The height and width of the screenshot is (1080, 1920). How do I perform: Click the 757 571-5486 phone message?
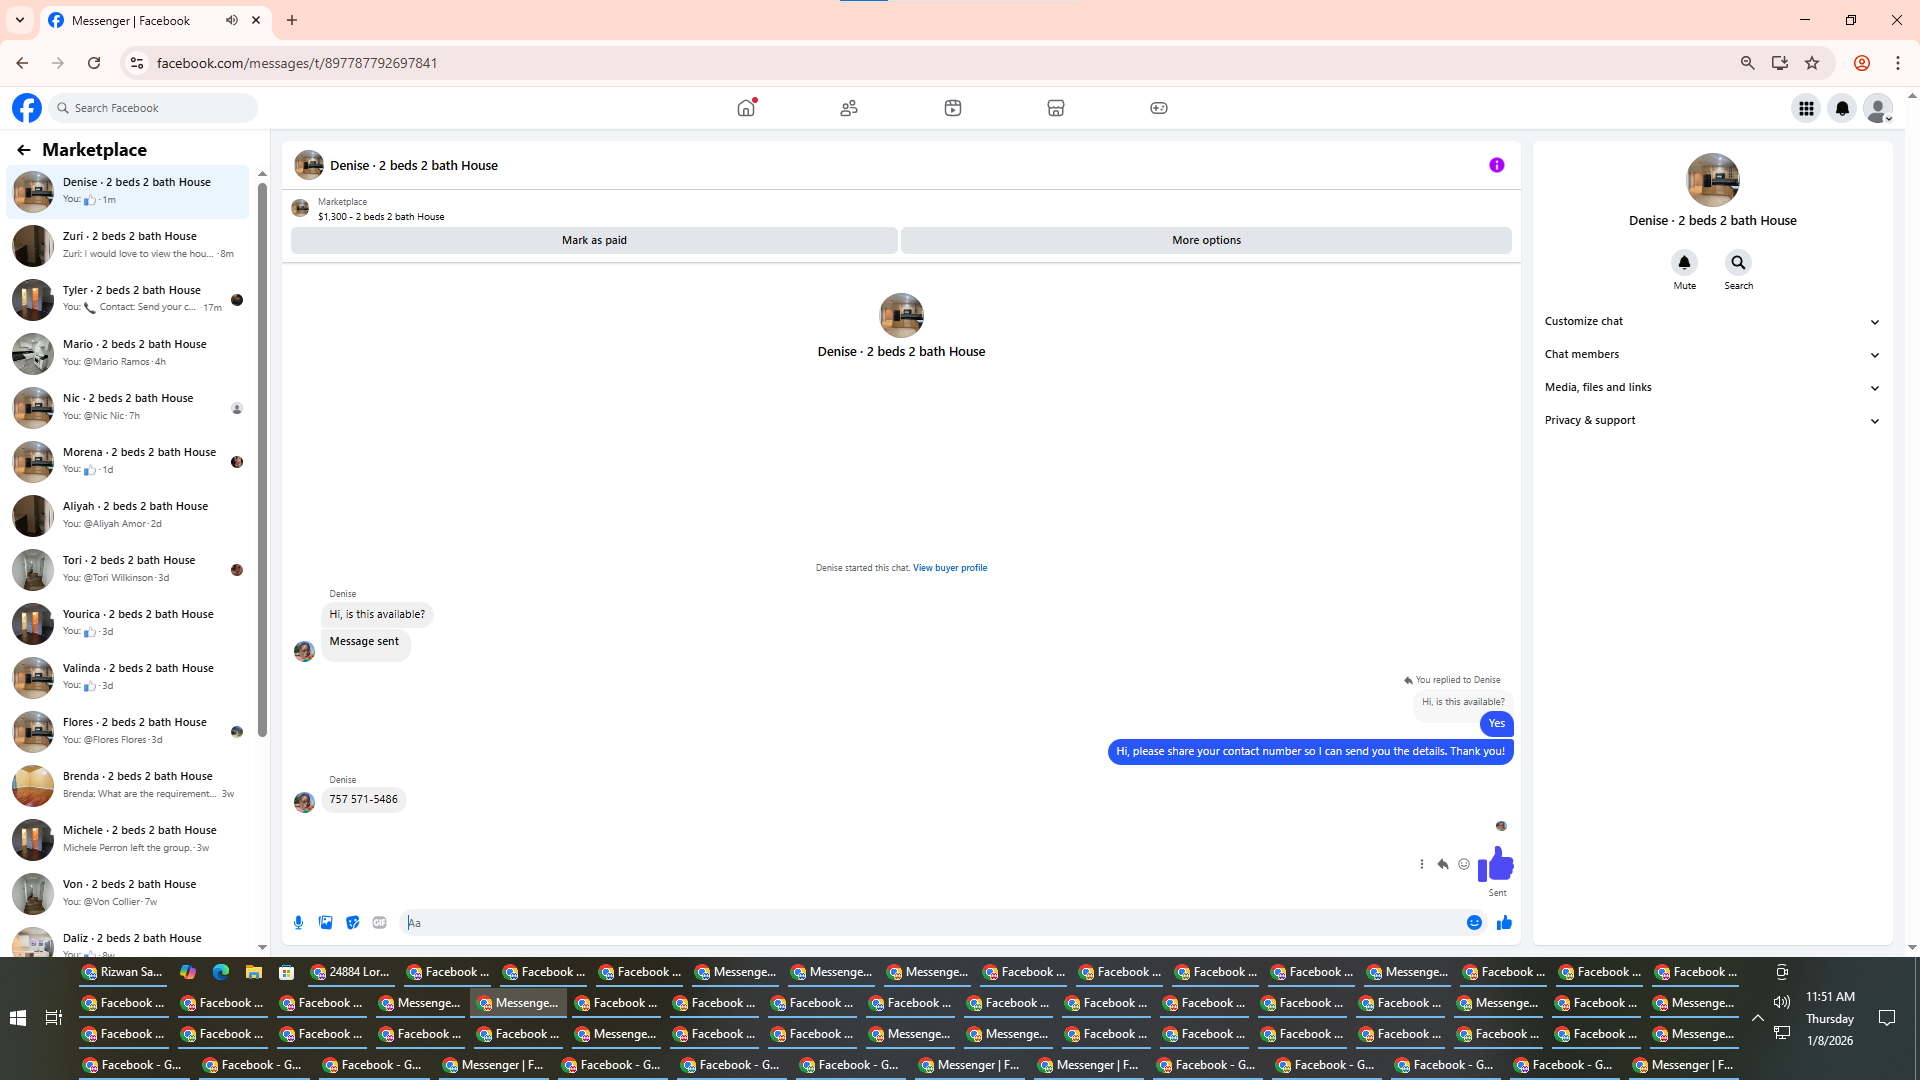363,800
